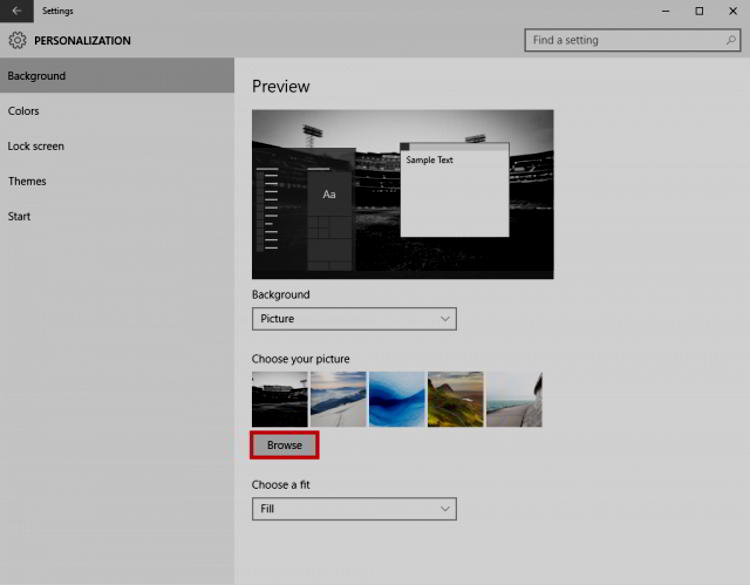Pick the blue abstract wave thumbnail
The width and height of the screenshot is (750, 585).
(397, 399)
